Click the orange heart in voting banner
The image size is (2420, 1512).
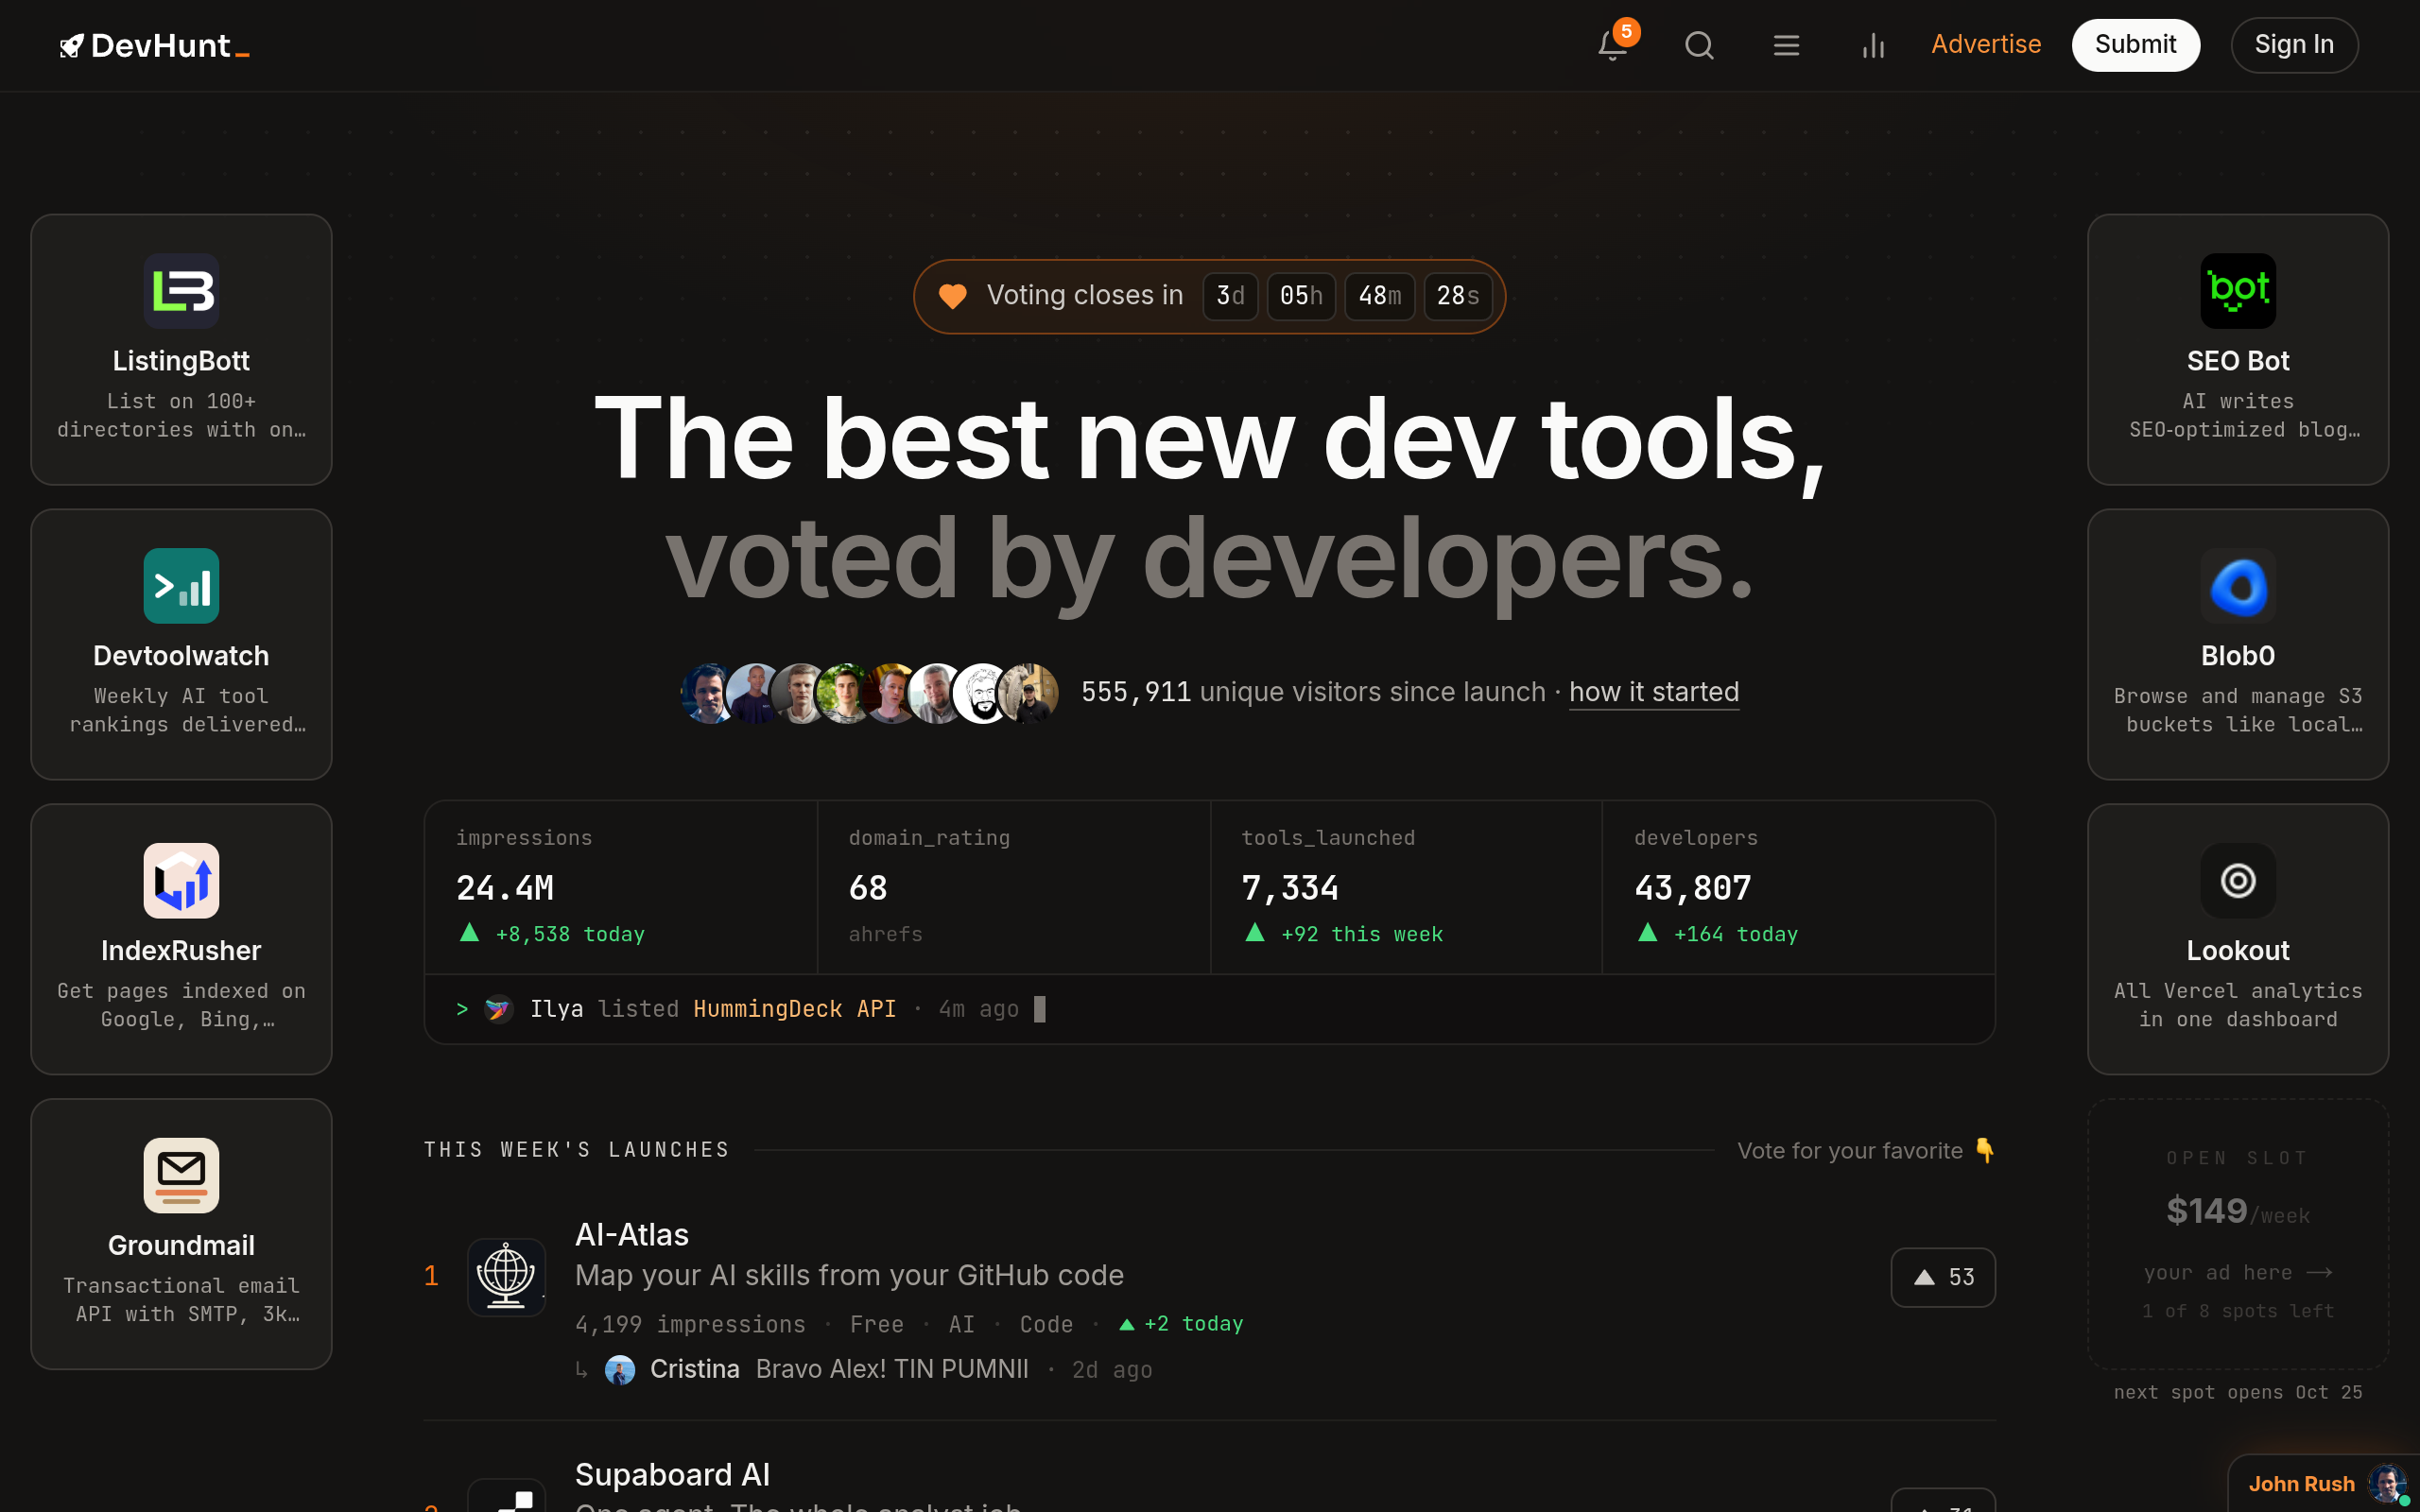click(x=952, y=296)
